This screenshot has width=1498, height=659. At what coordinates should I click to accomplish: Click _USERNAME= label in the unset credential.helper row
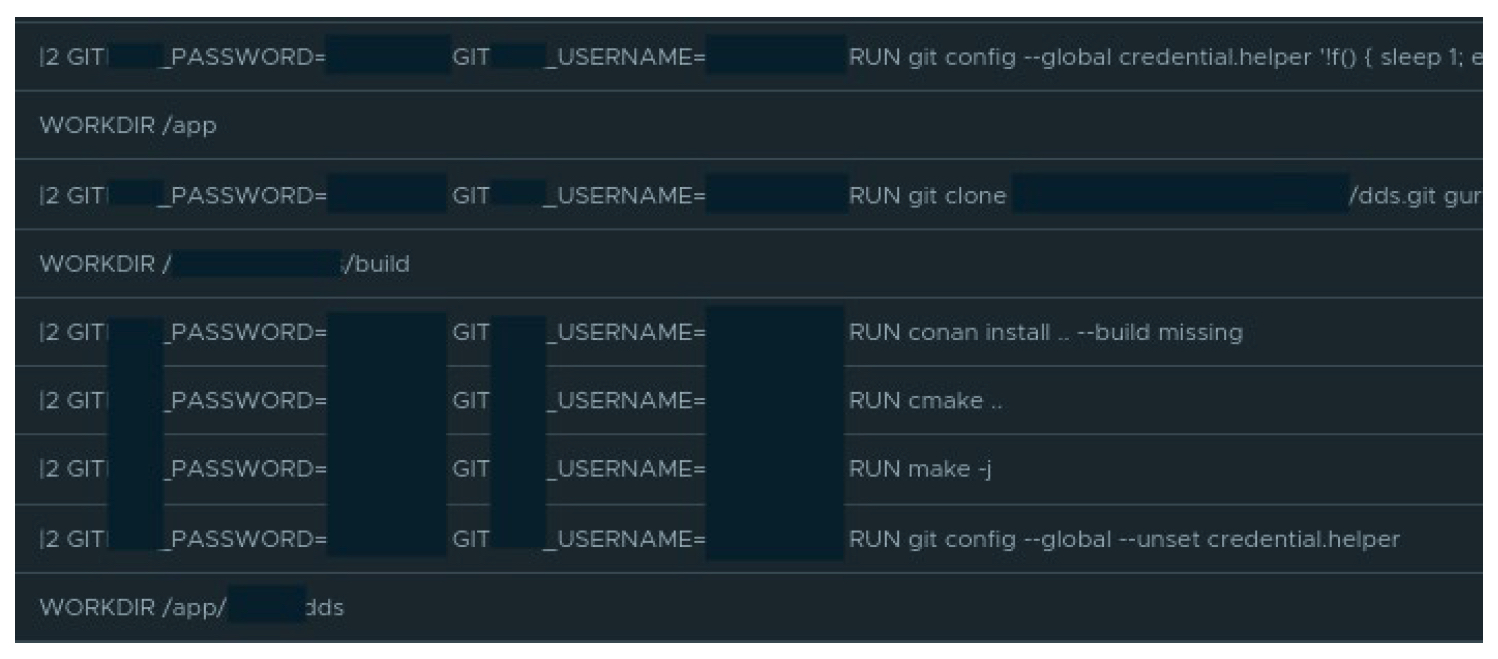[x=626, y=539]
